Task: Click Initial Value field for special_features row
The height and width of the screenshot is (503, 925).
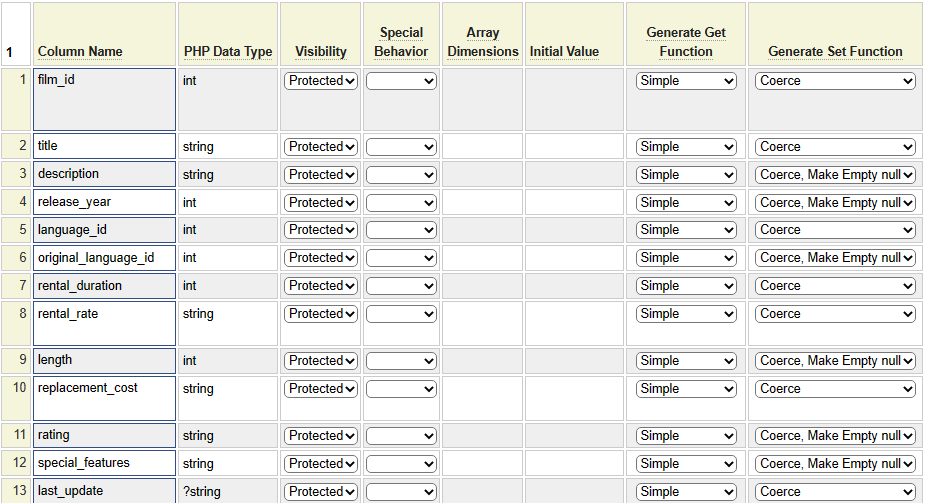Action: [574, 464]
